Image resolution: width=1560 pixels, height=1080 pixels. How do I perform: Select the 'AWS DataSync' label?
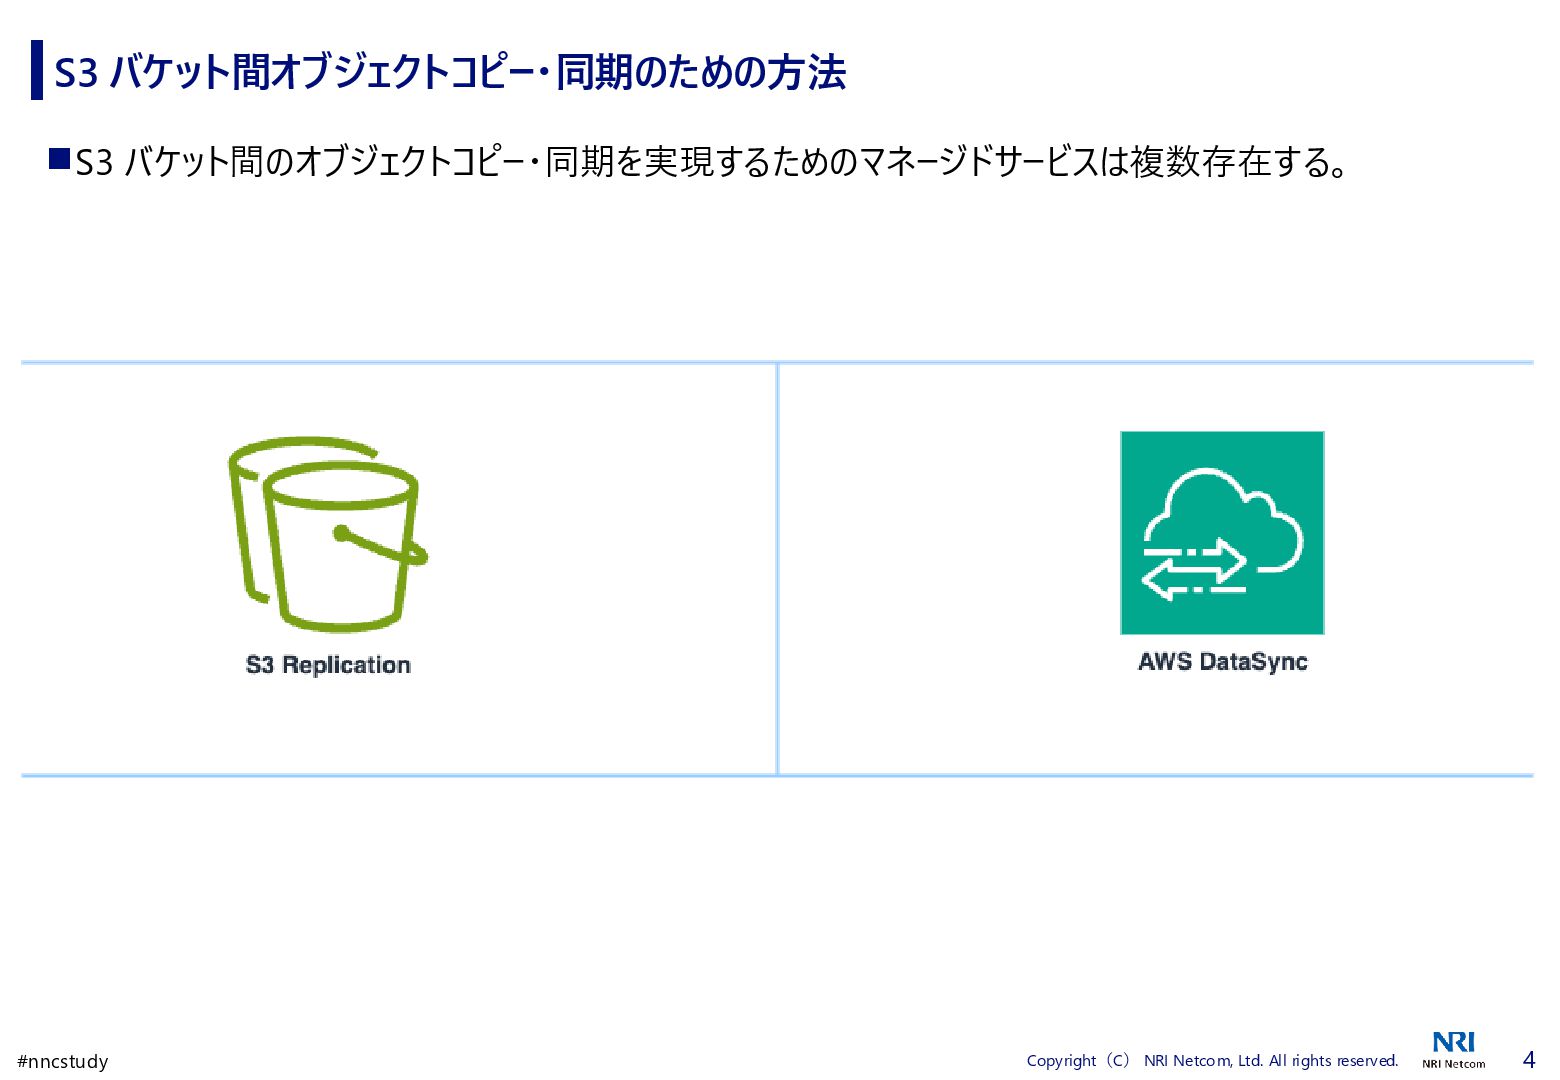pyautogui.click(x=1222, y=662)
